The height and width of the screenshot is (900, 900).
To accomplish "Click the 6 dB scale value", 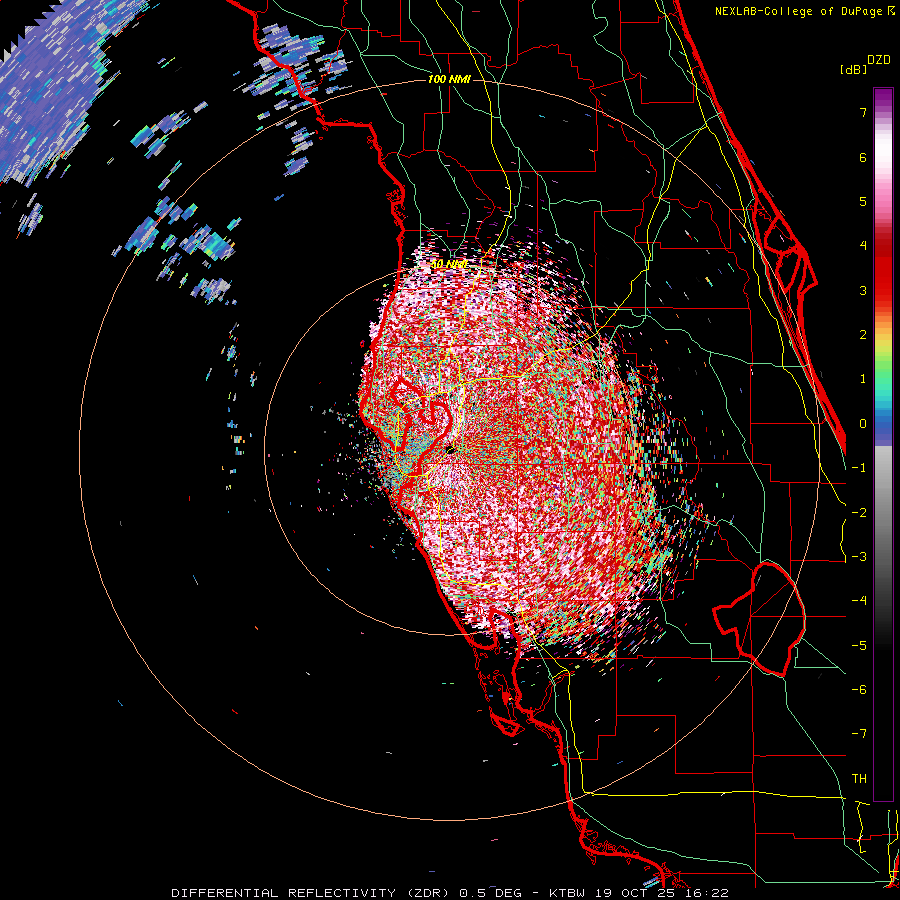I will pos(863,157).
